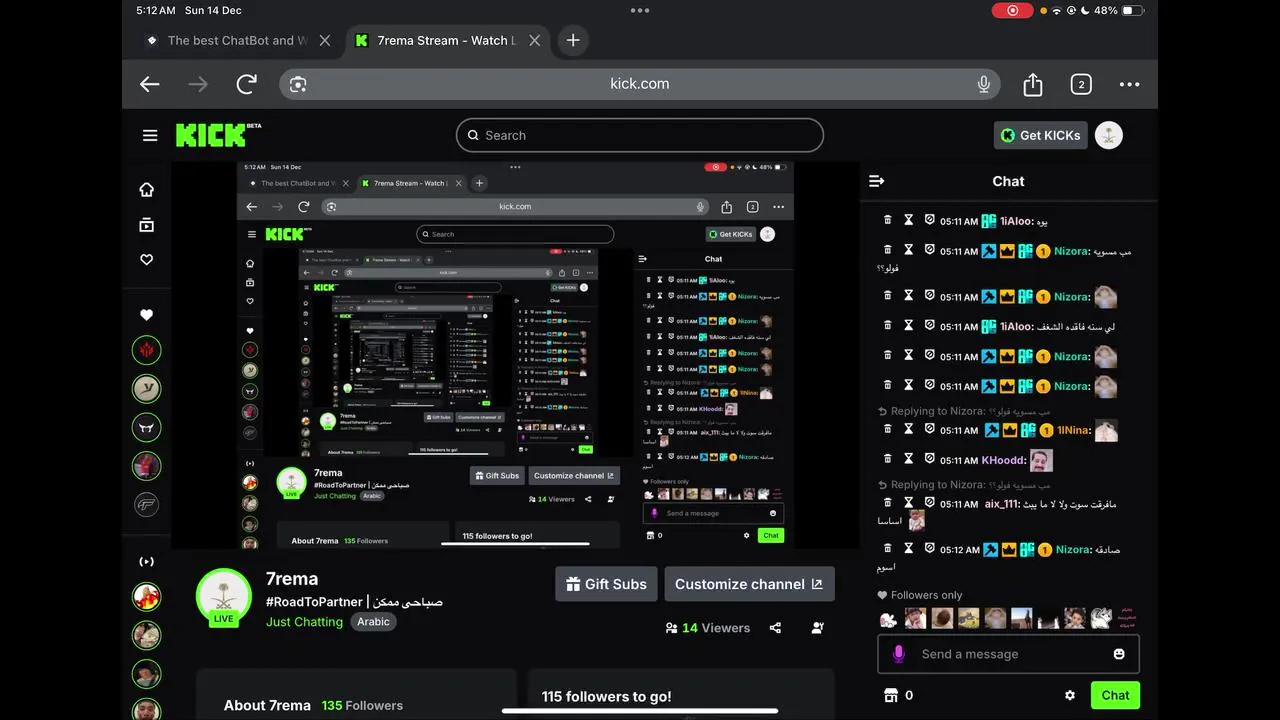Click the 'Send a message' field
This screenshot has height=720, width=1280.
tap(1008, 654)
